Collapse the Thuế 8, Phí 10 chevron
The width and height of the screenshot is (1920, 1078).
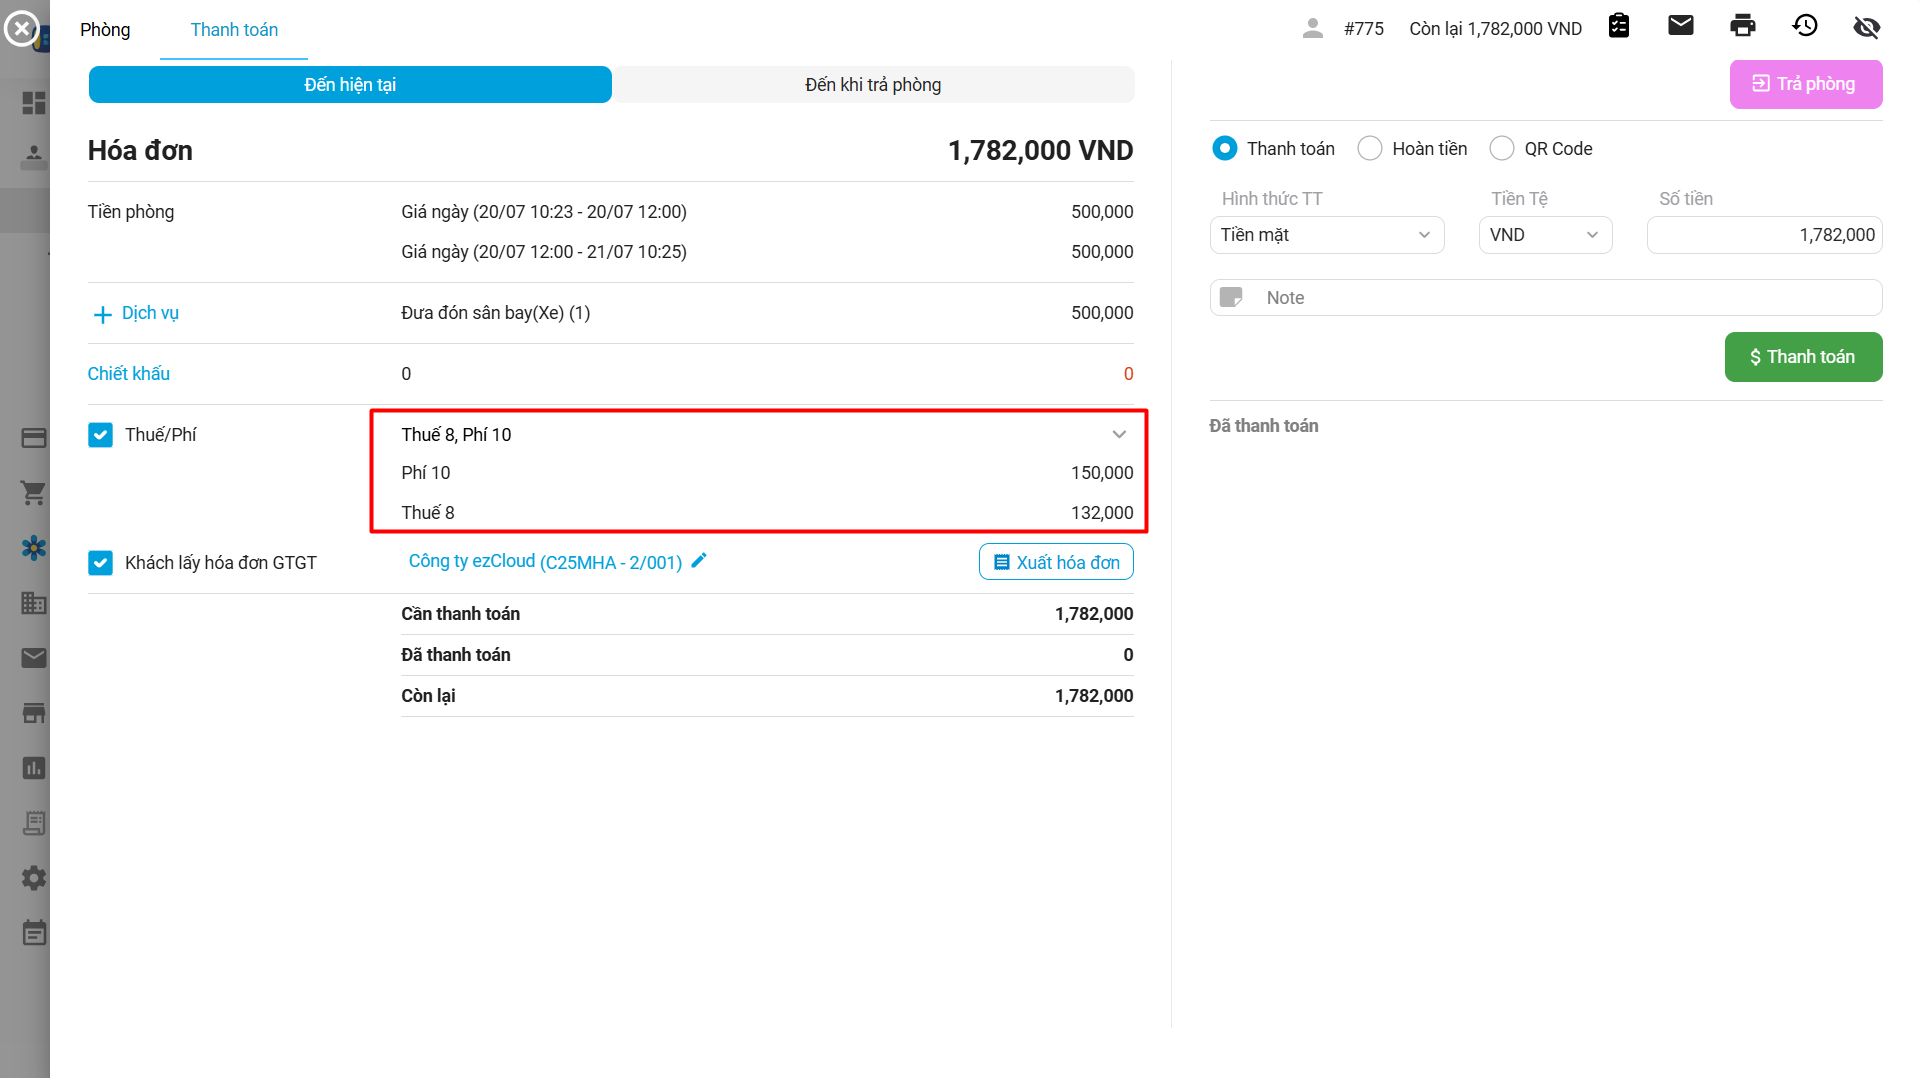coord(1119,434)
